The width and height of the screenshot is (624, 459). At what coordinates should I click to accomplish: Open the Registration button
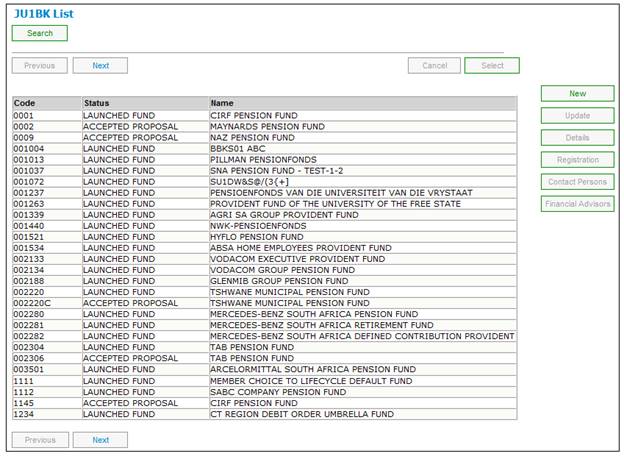click(x=577, y=160)
